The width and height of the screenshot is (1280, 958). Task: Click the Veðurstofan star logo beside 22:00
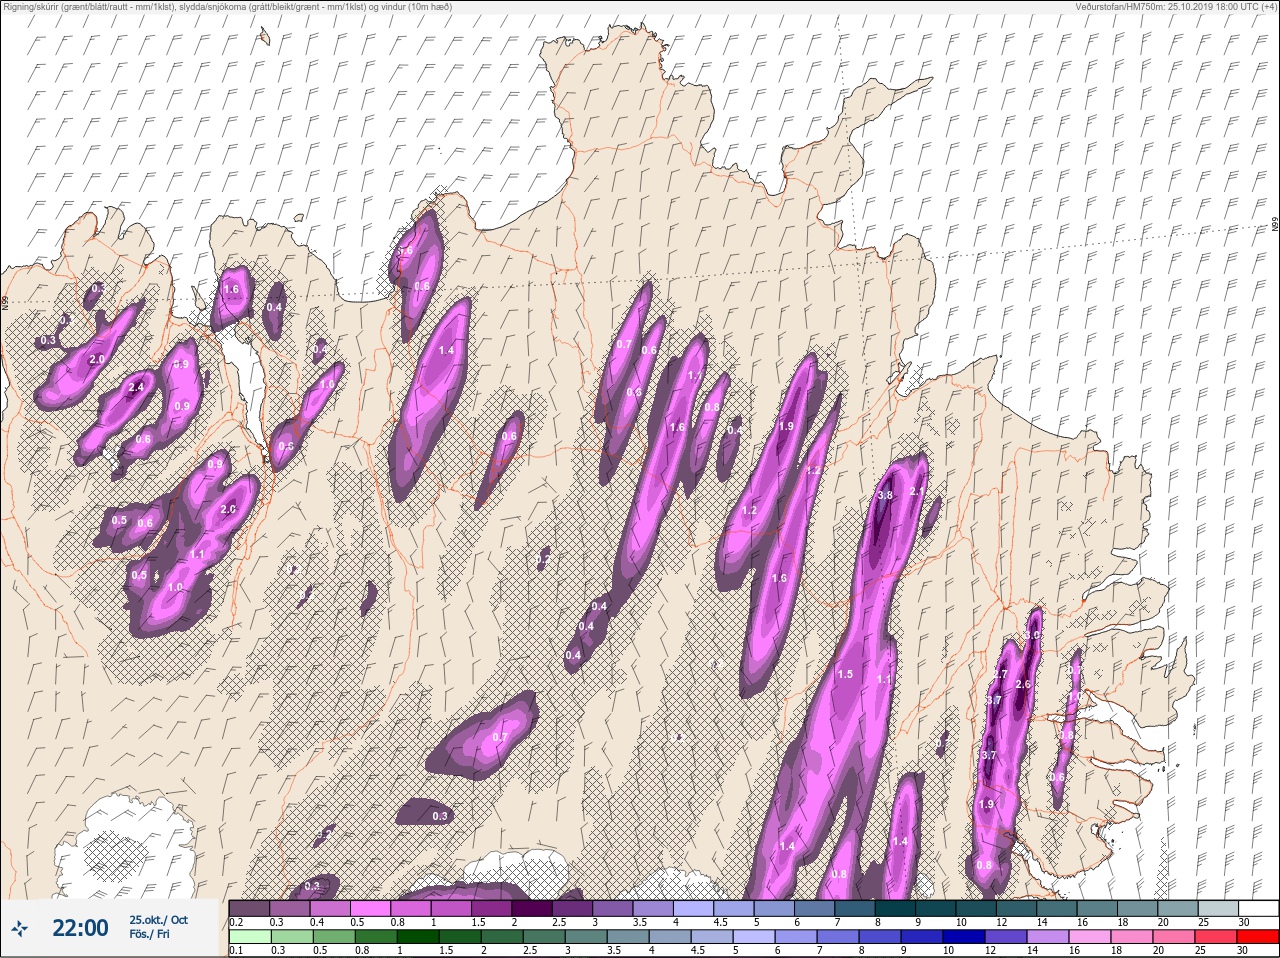click(20, 929)
